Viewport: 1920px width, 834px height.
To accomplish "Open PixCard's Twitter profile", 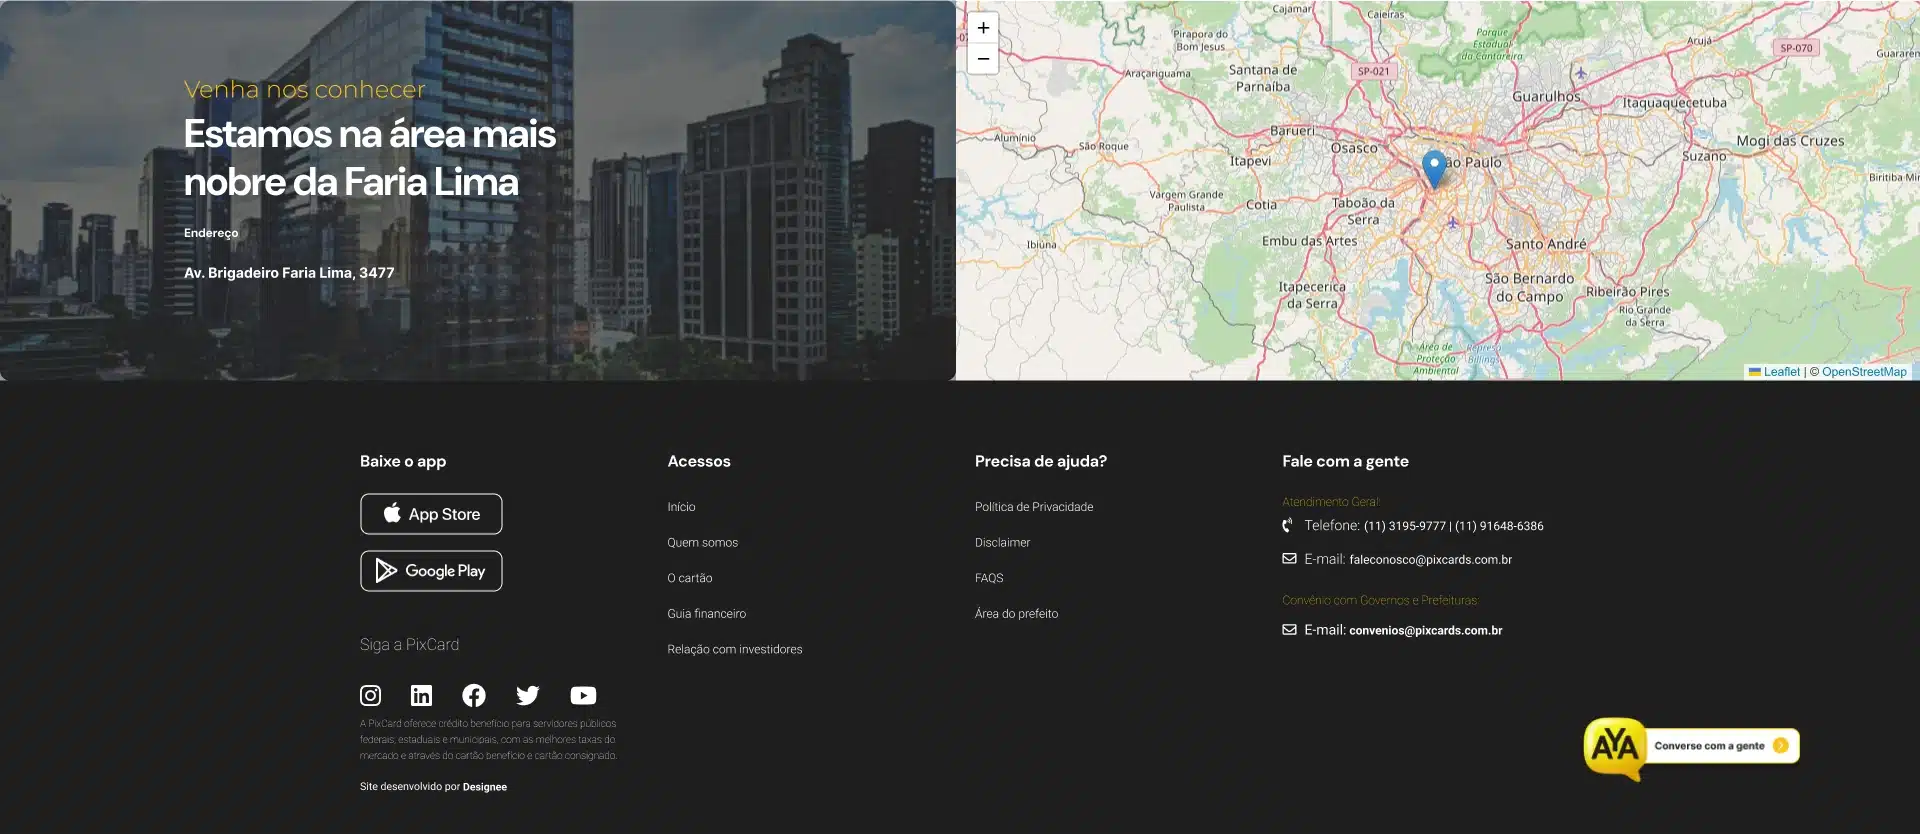I will [x=527, y=695].
